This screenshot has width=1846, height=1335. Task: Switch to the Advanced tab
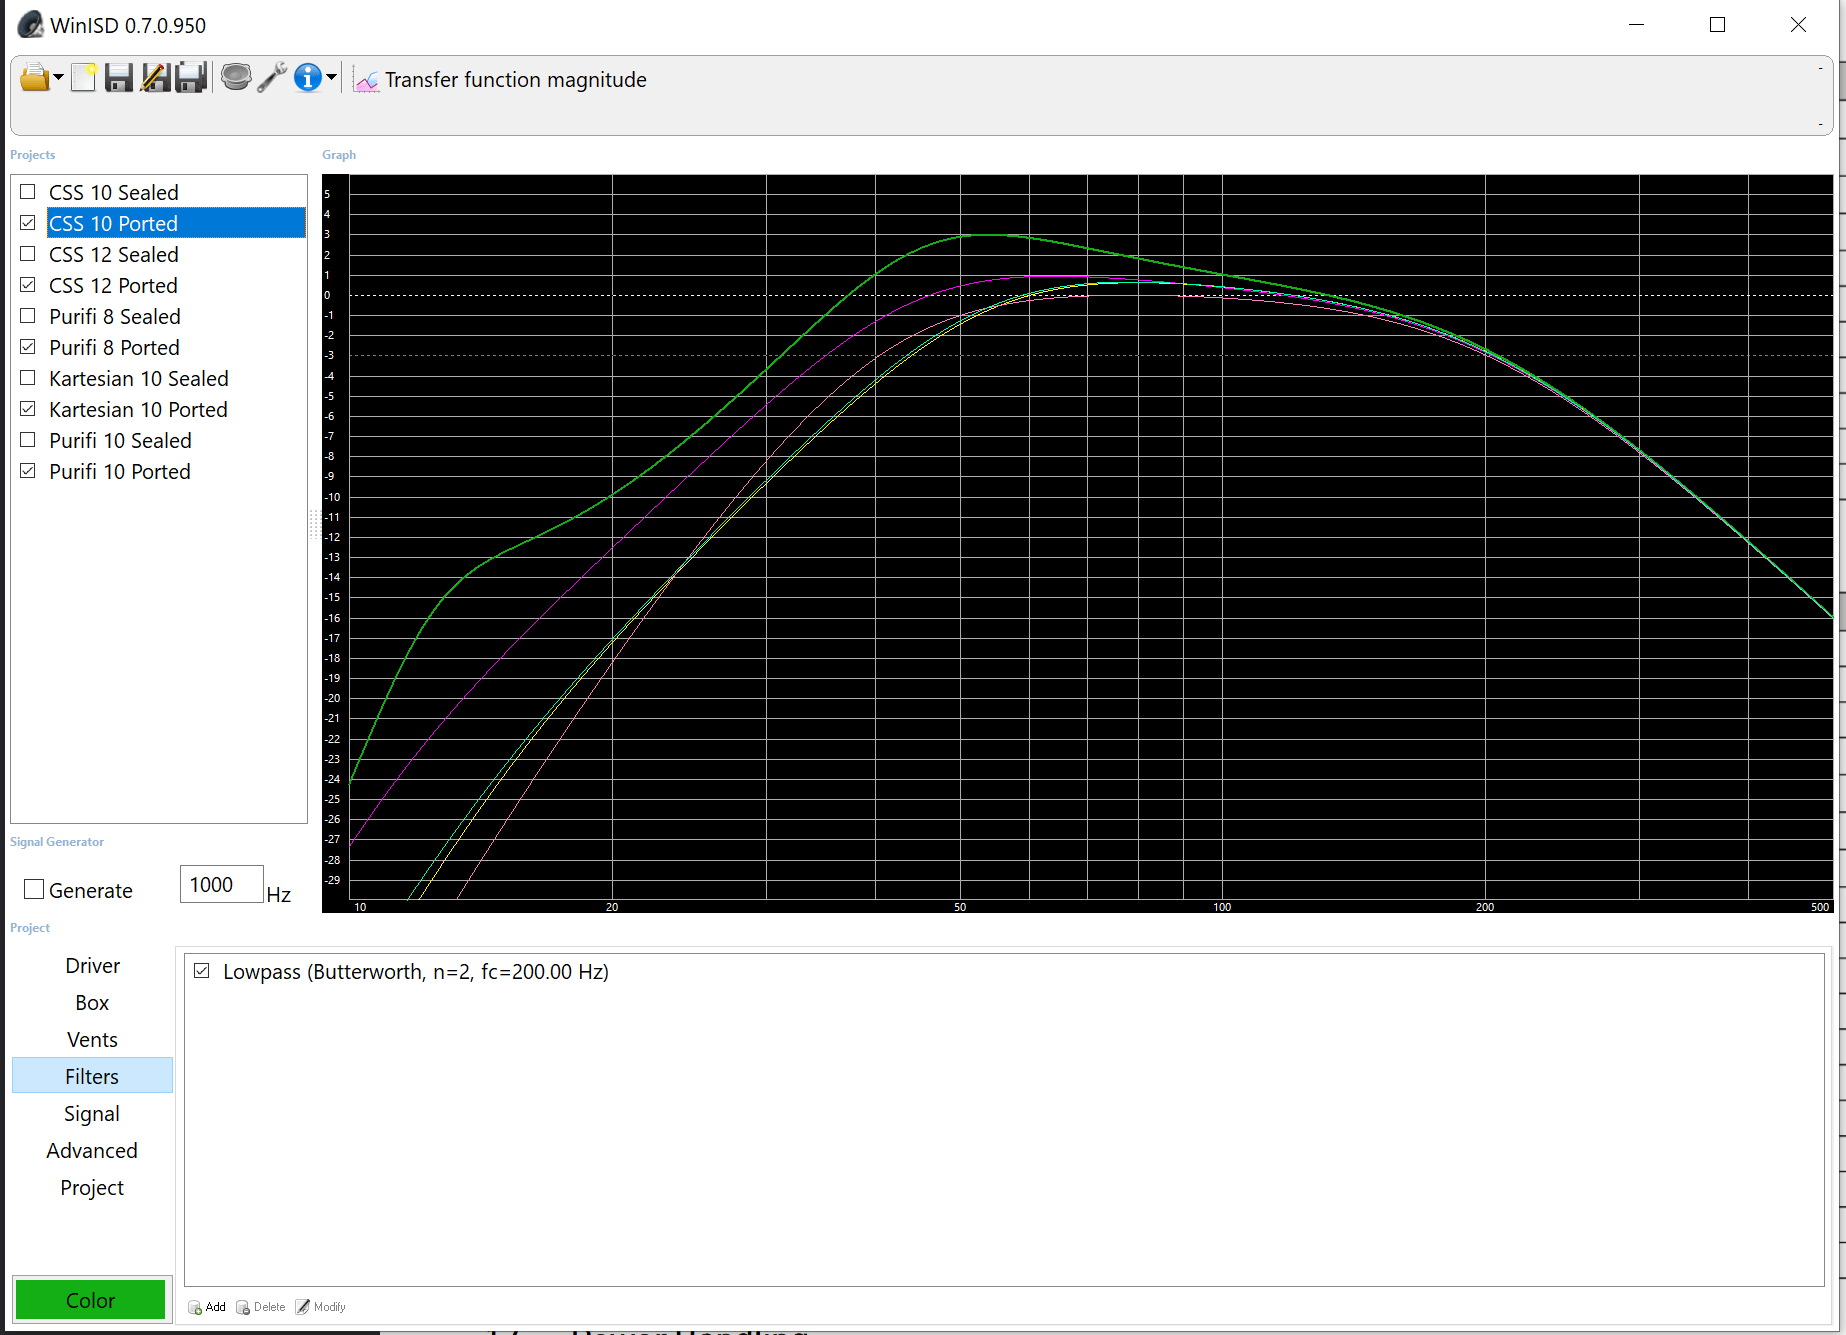pyautogui.click(x=92, y=1150)
